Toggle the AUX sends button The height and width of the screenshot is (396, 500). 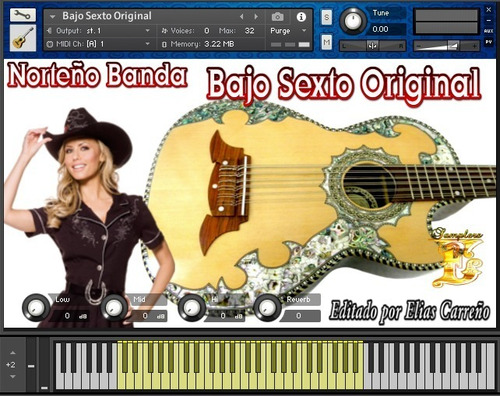pos(489,31)
